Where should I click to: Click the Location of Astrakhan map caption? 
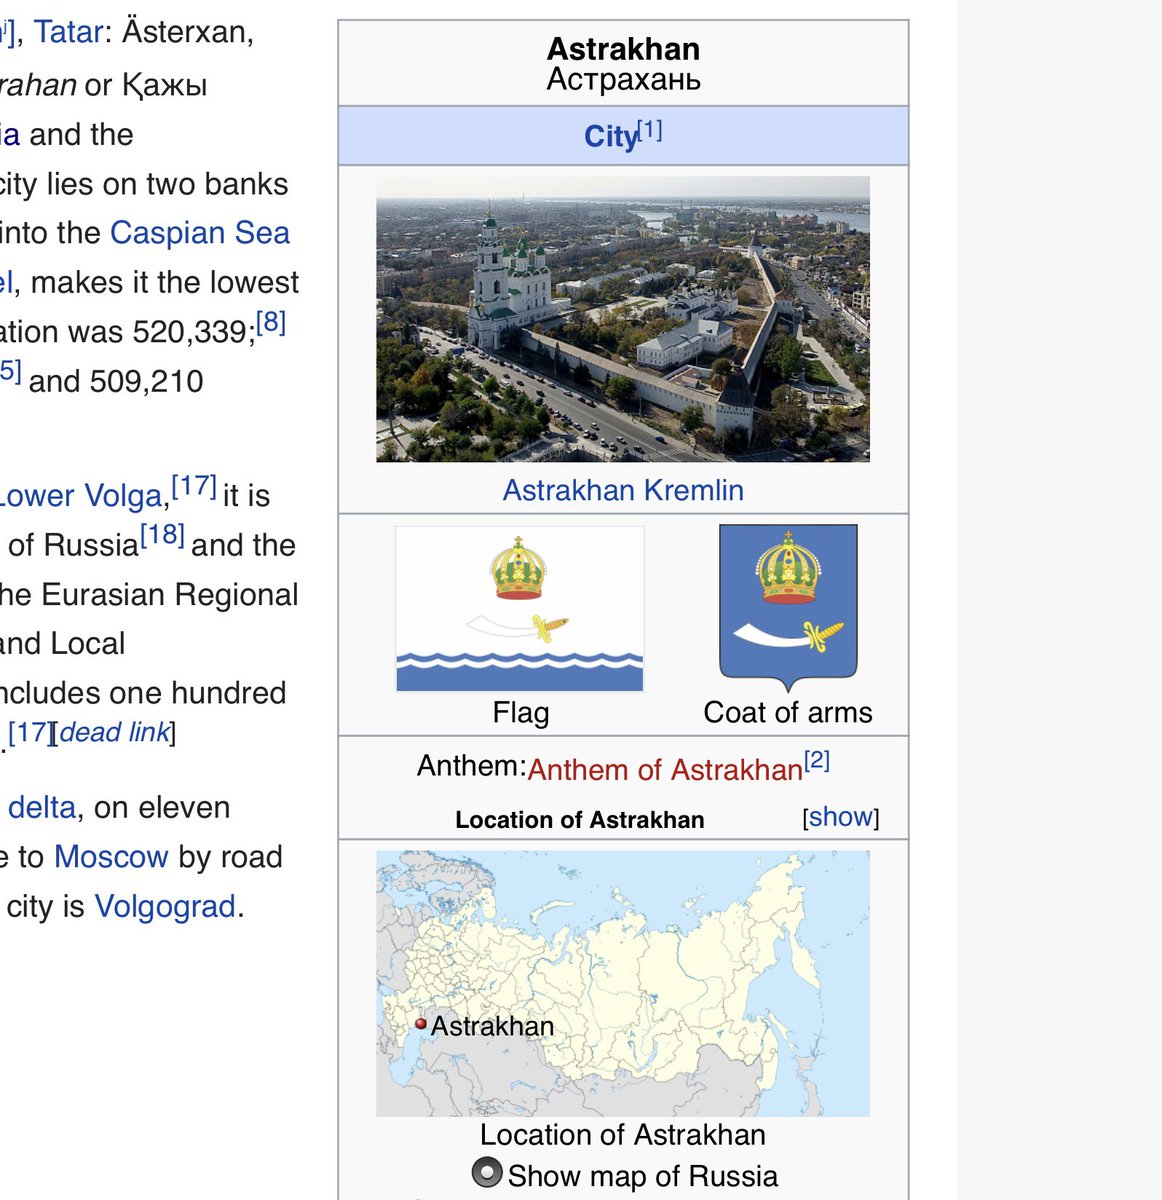coord(623,1135)
